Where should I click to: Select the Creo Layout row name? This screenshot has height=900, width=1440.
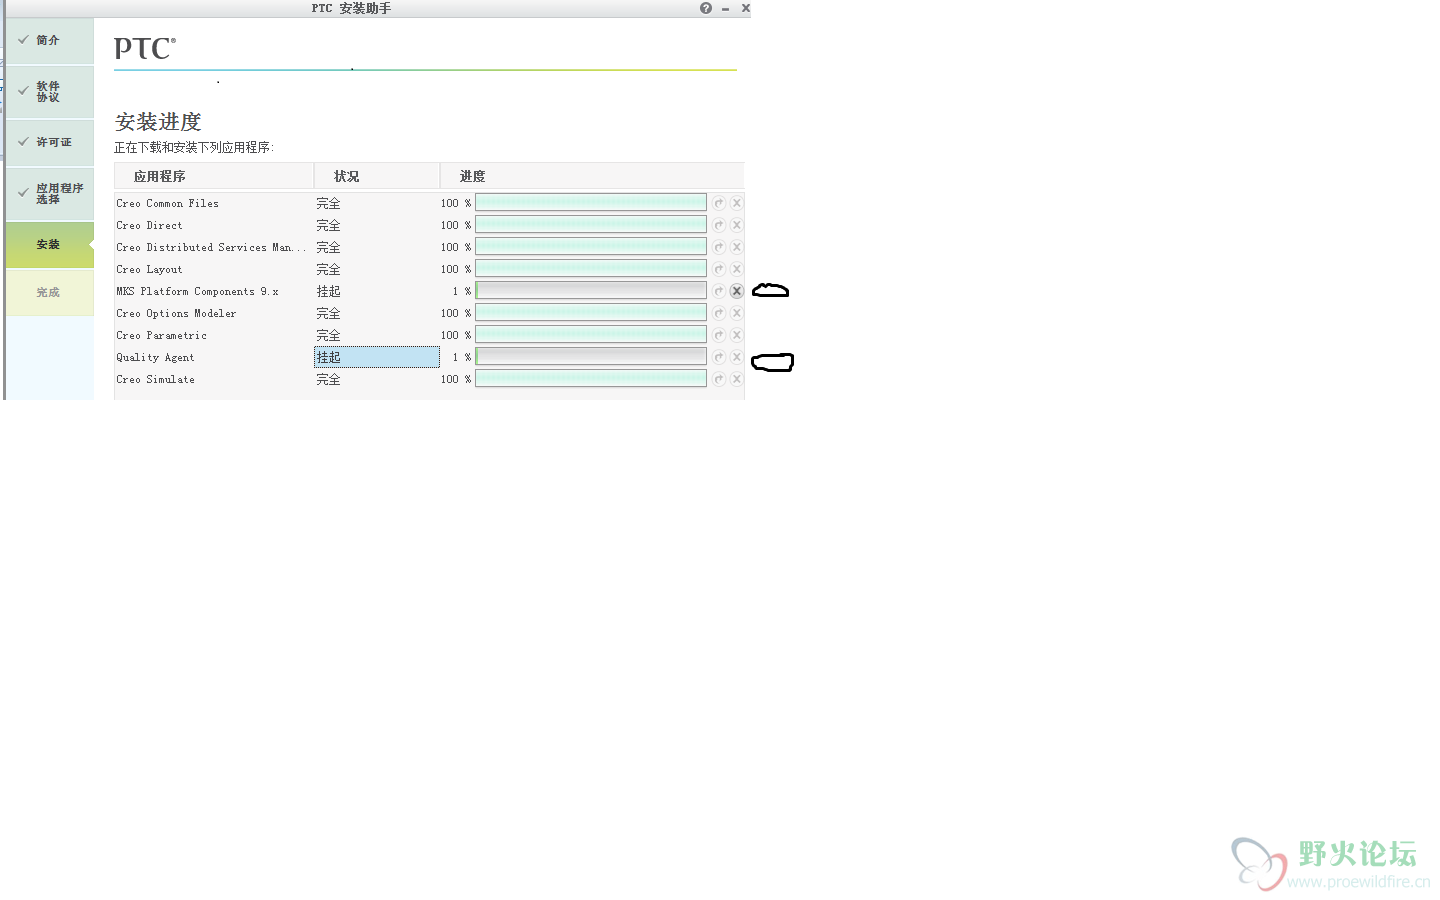click(149, 269)
